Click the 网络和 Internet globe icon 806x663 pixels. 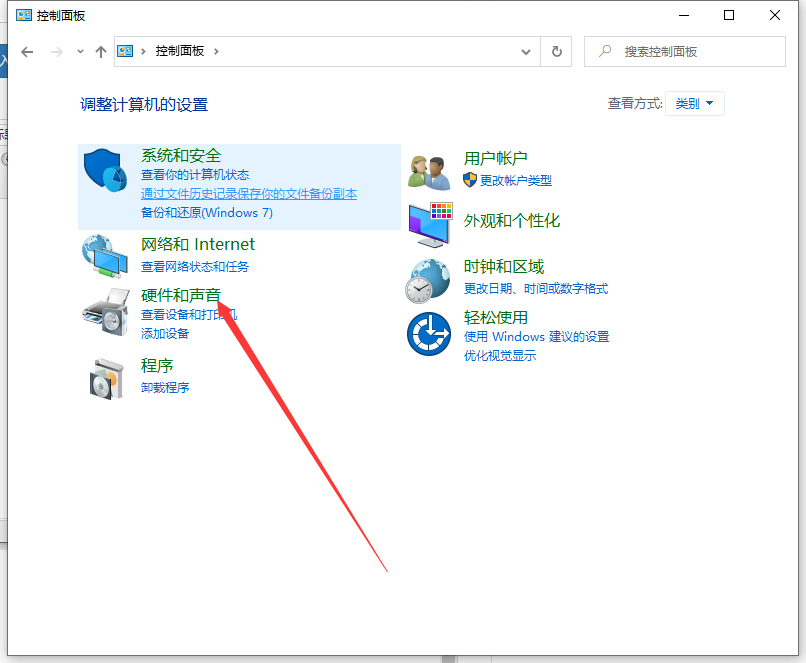coord(101,255)
